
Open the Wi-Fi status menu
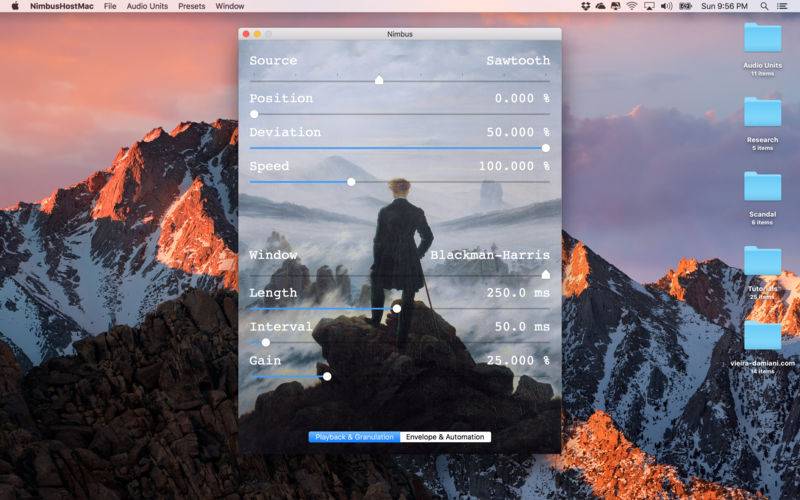click(x=632, y=6)
